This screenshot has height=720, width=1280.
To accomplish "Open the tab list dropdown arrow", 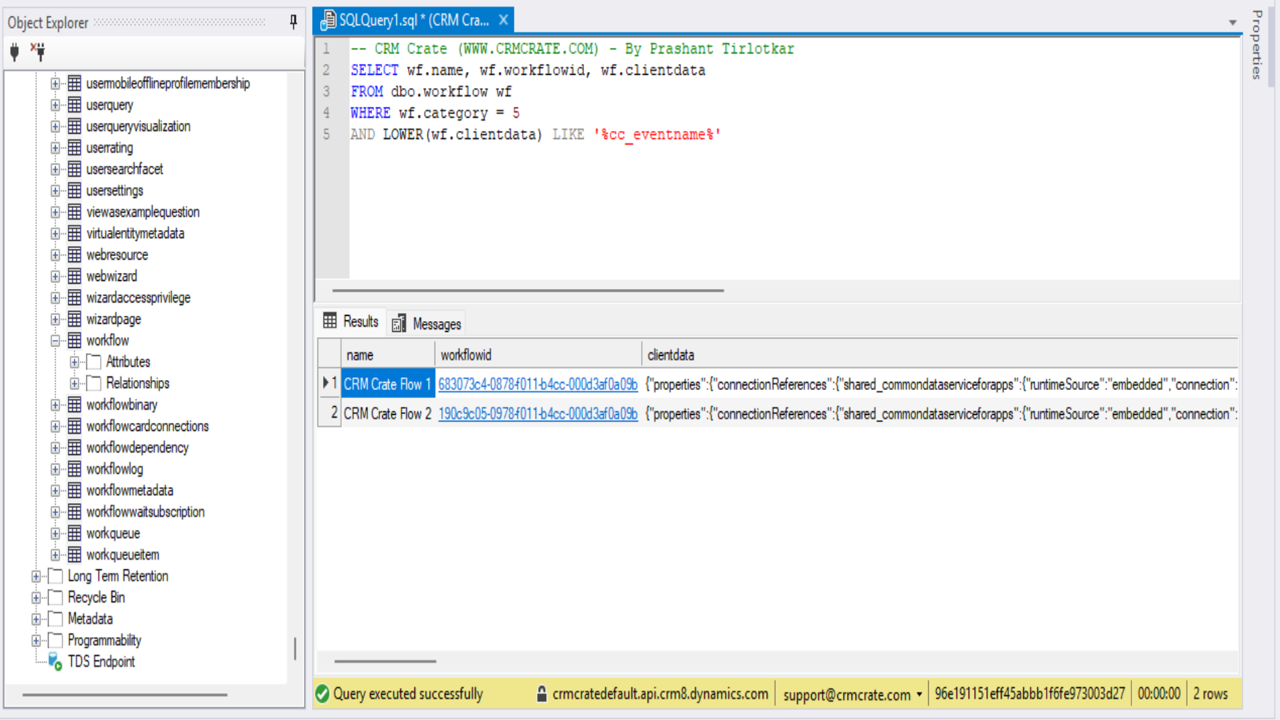I will pyautogui.click(x=1232, y=23).
